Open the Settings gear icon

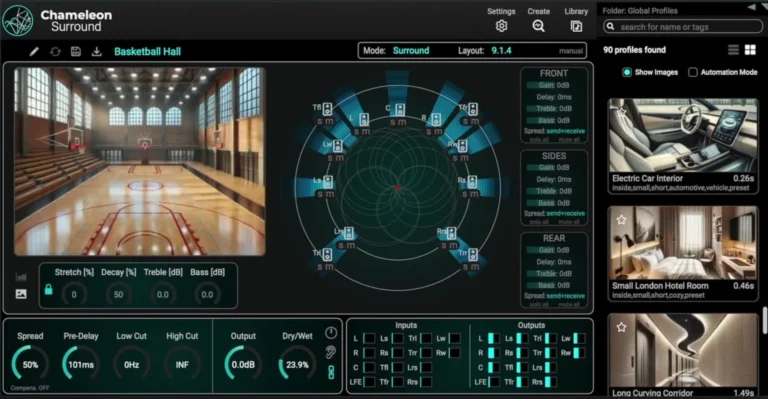[x=501, y=26]
